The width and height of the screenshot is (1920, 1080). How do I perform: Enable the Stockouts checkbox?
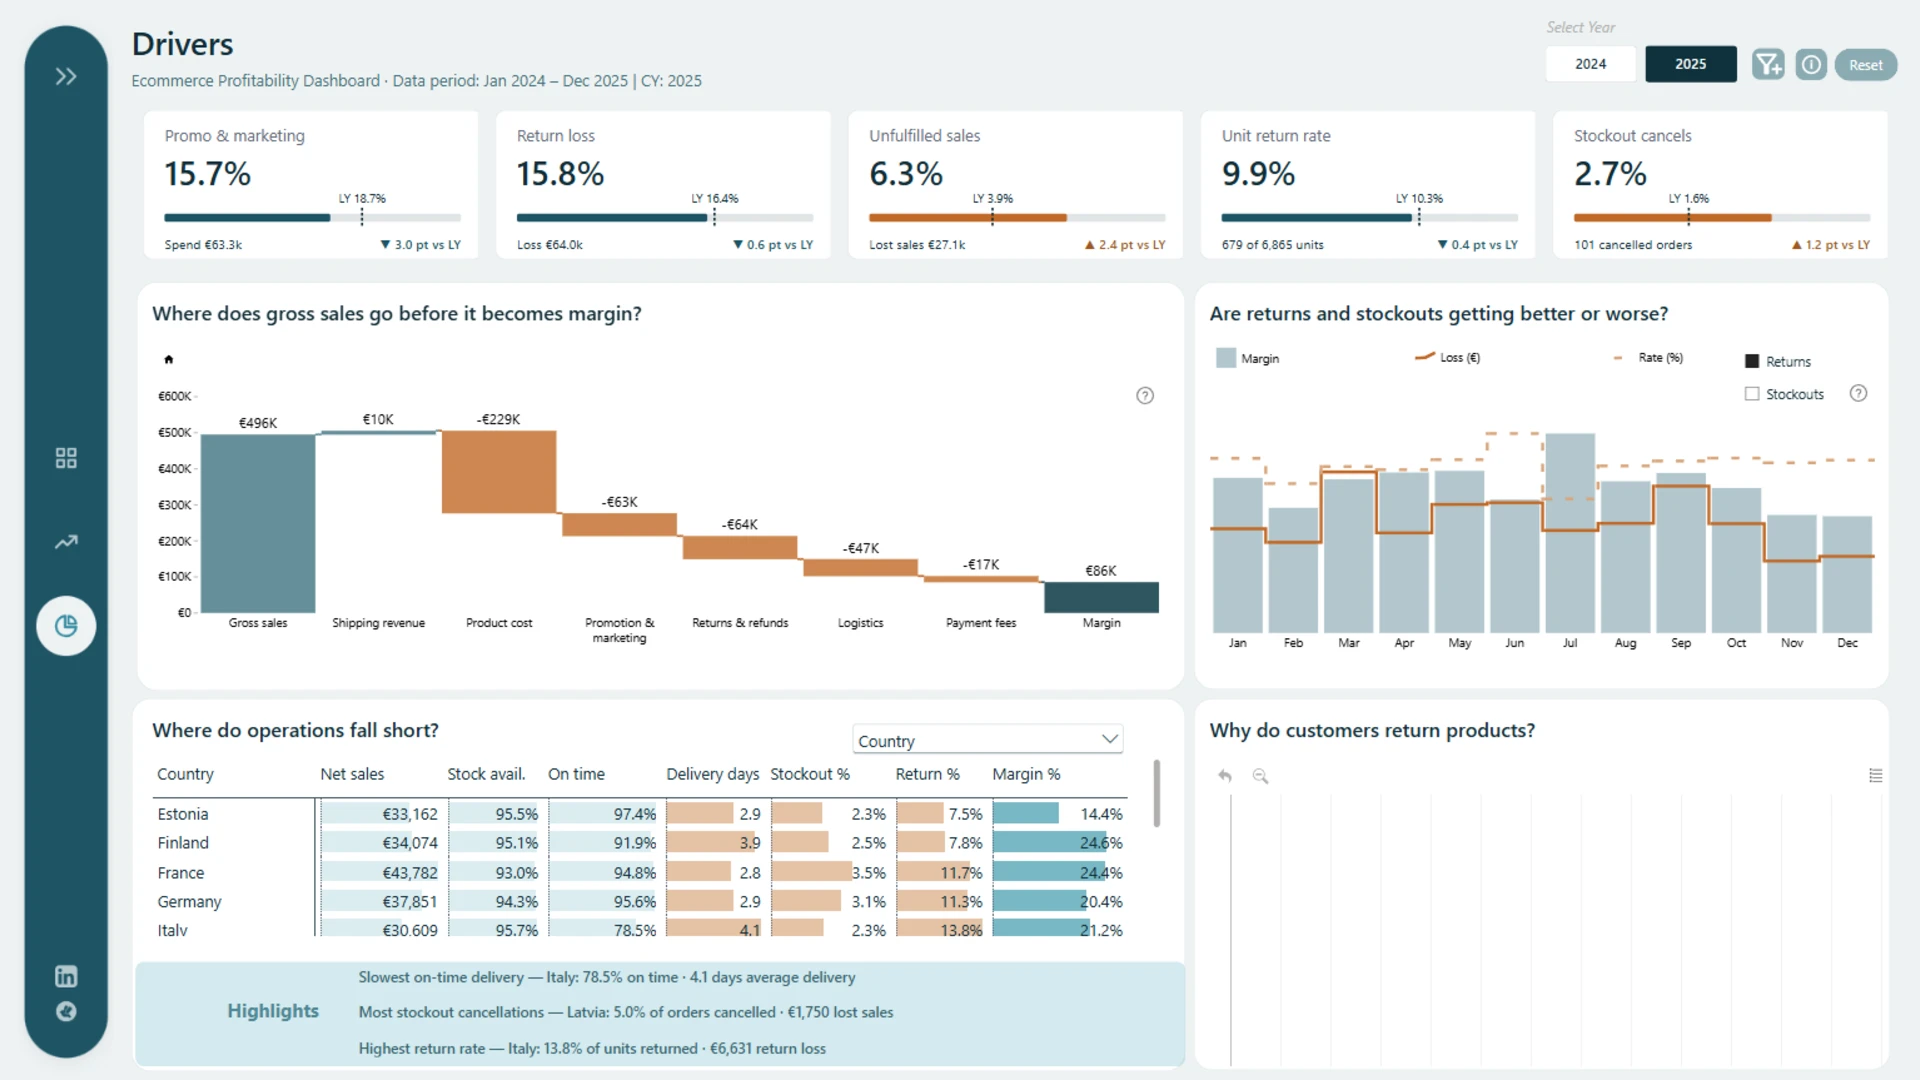pos(1752,394)
